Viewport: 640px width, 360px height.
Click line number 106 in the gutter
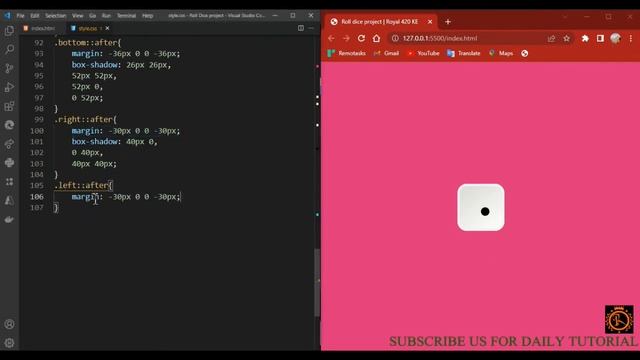[x=37, y=196]
